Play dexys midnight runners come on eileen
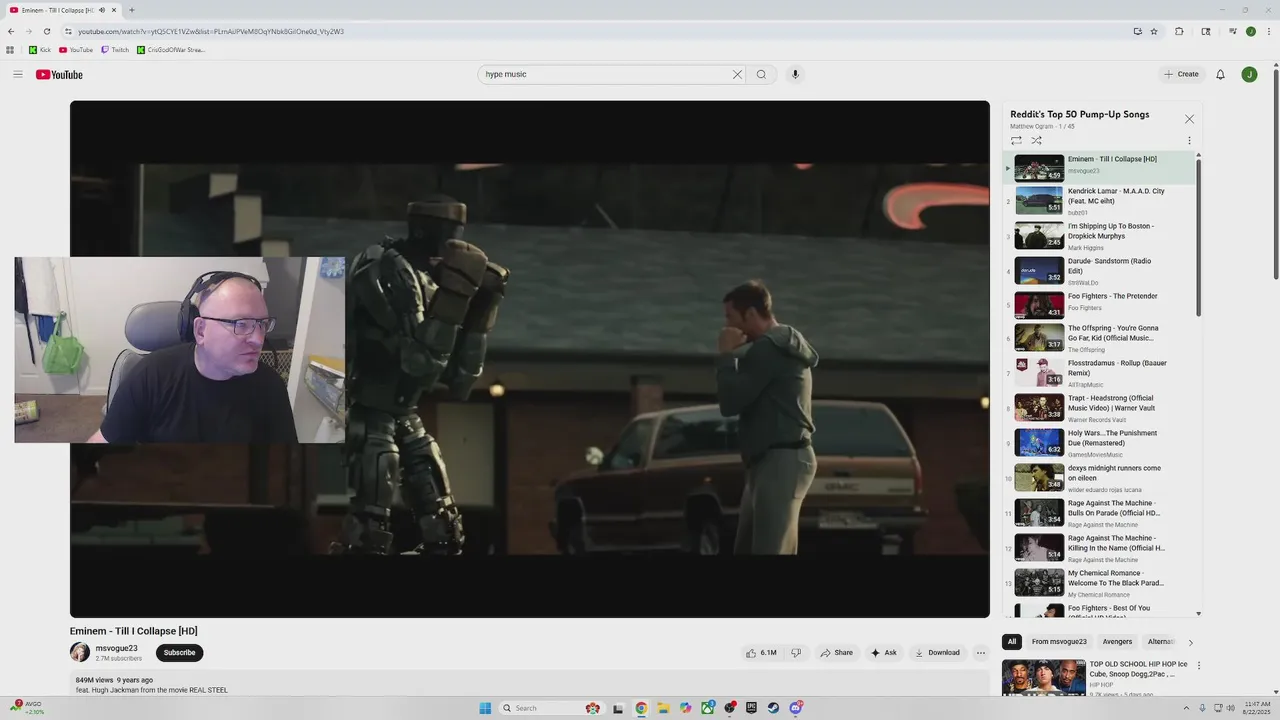Image resolution: width=1280 pixels, height=720 pixels. coord(1099,478)
